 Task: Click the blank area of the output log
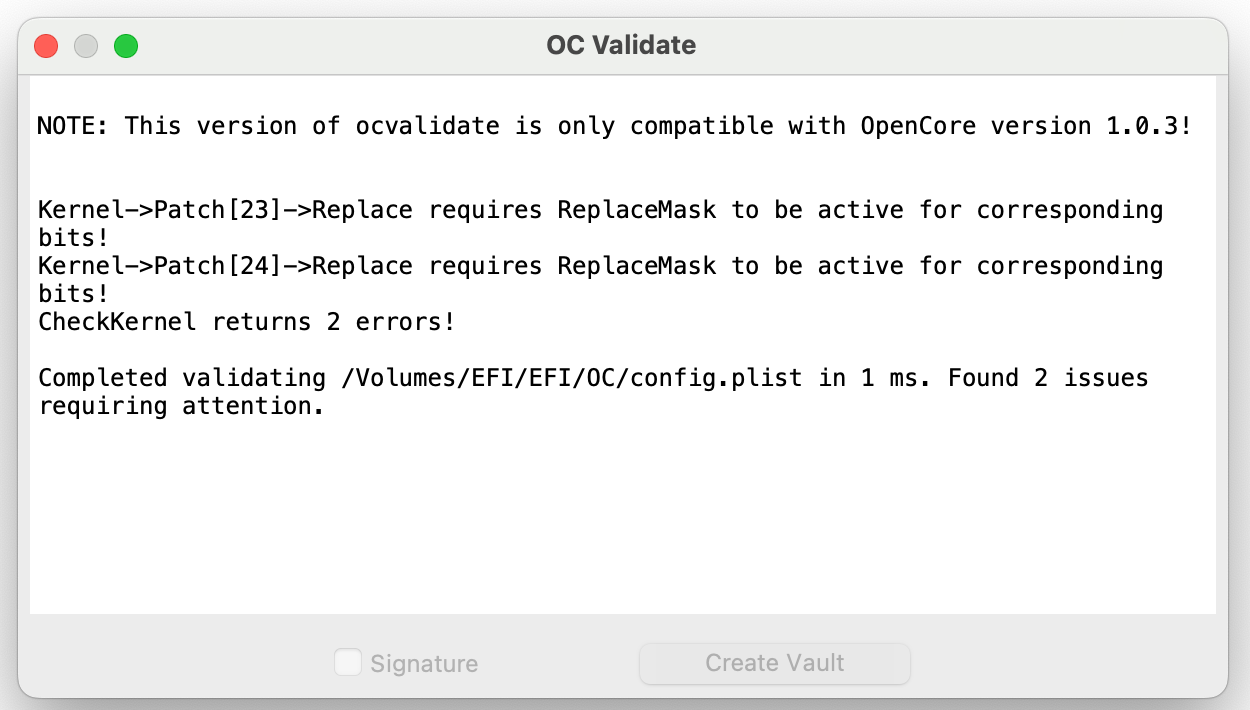[x=620, y=520]
